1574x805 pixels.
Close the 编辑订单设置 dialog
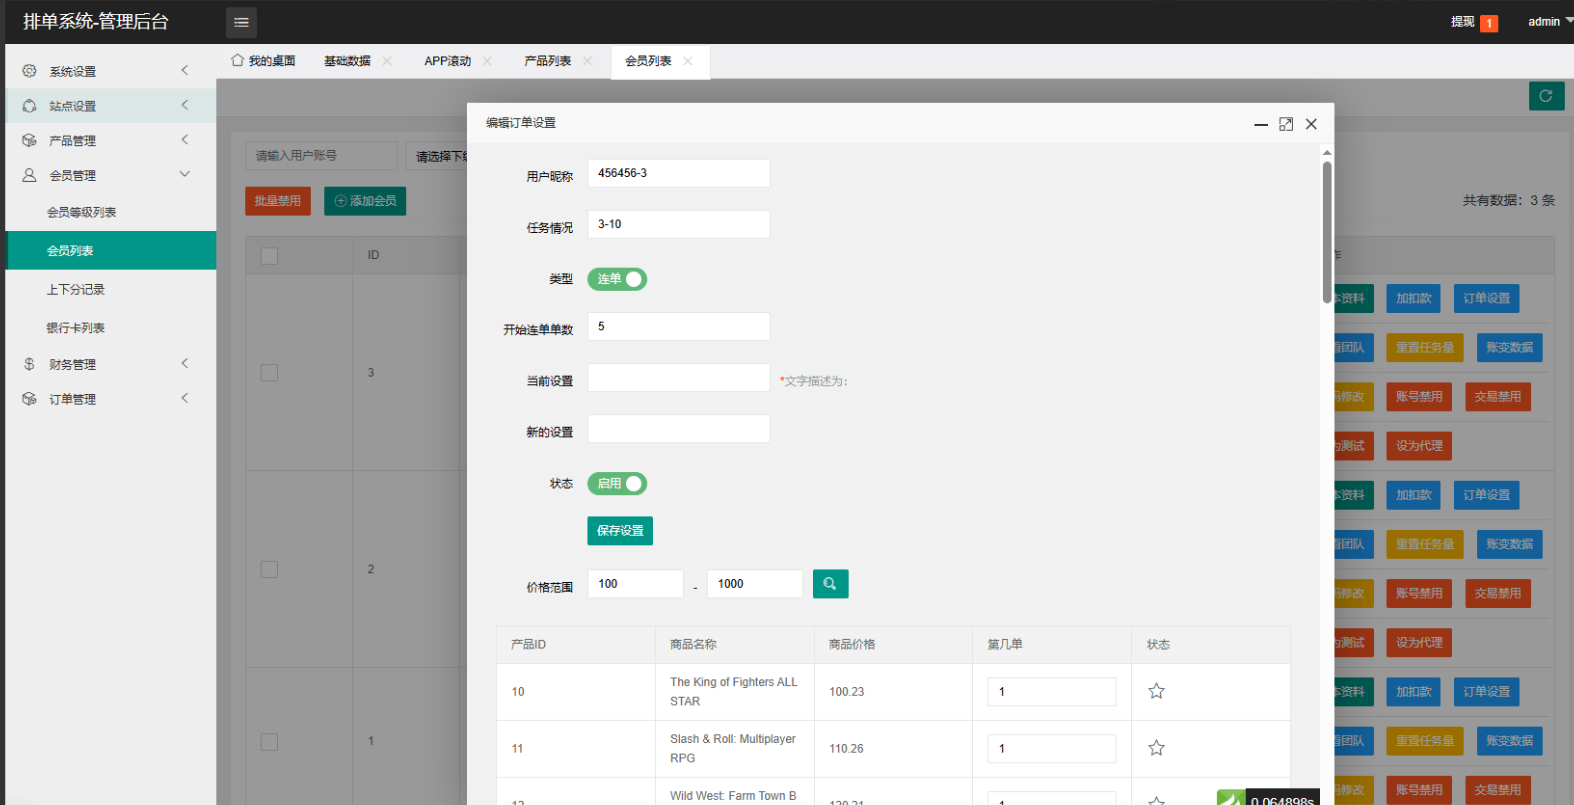(x=1311, y=124)
